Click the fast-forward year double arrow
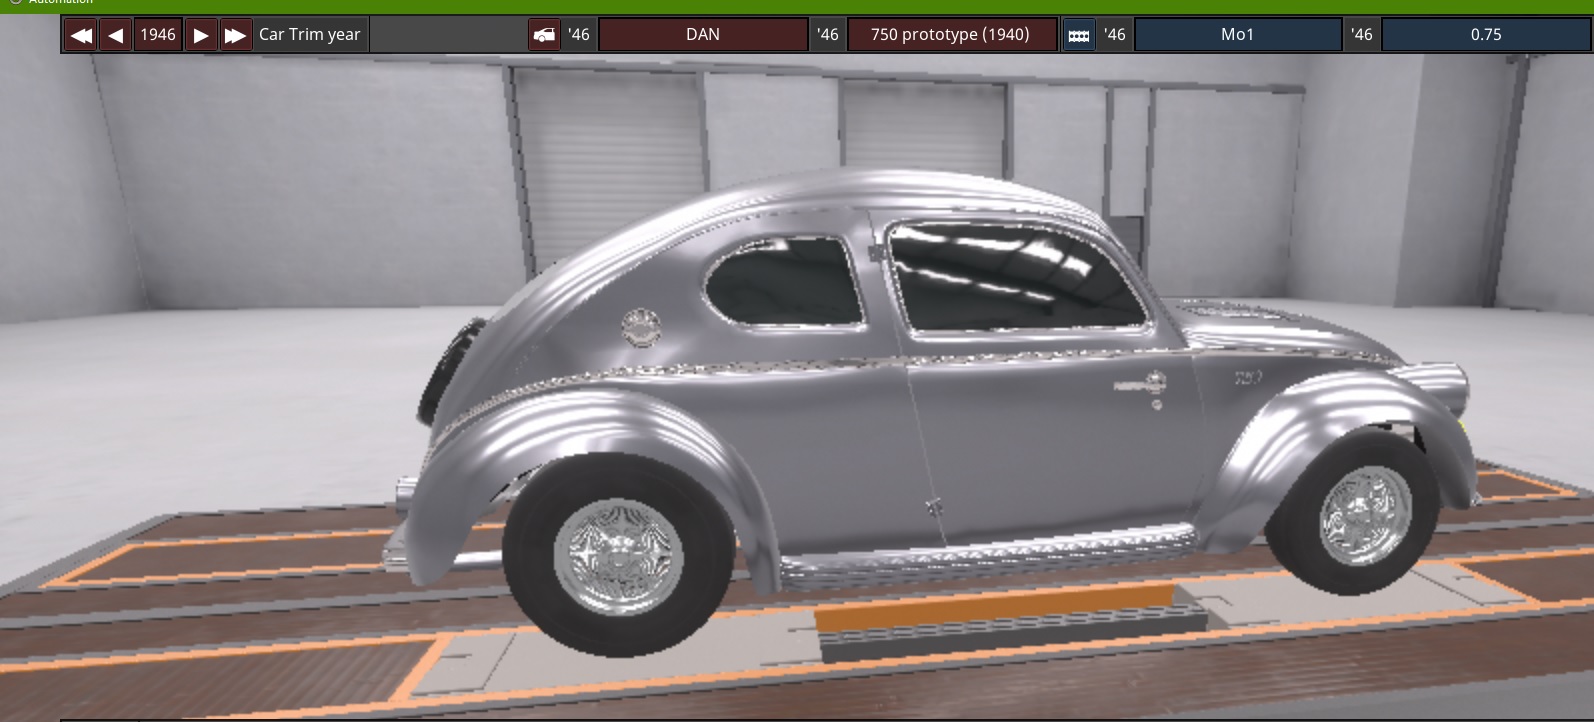 click(x=235, y=35)
